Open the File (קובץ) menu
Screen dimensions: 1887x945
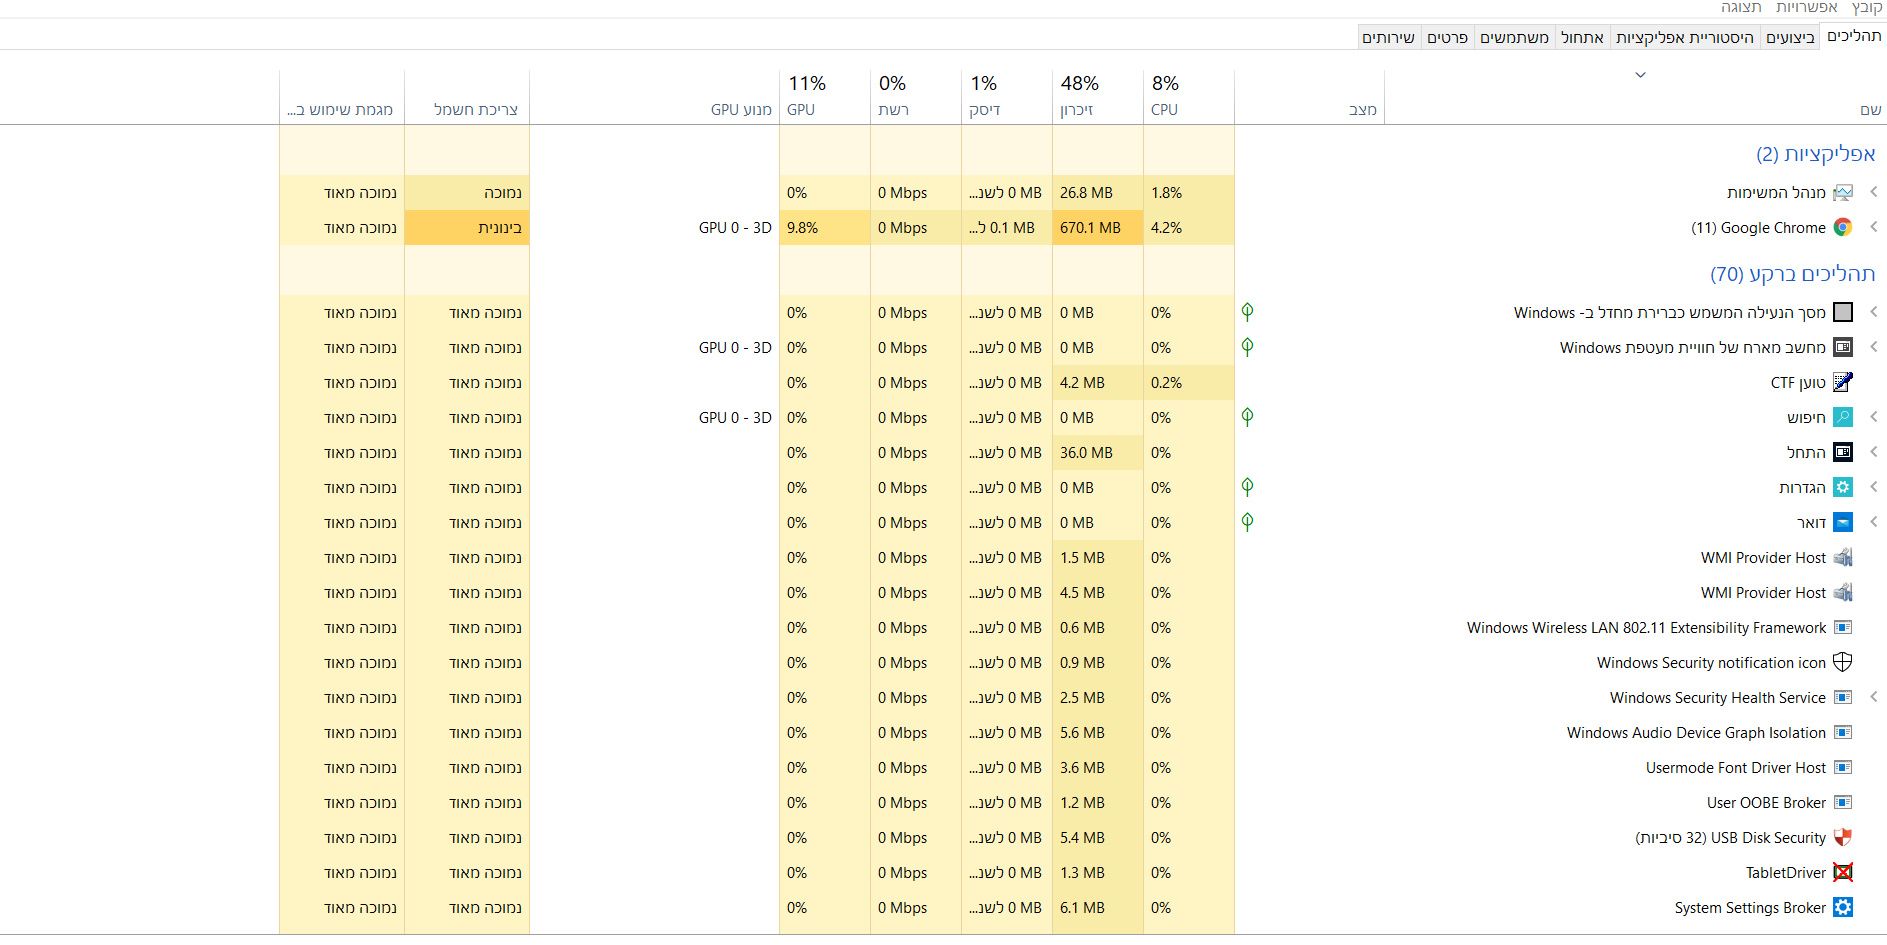click(x=1867, y=8)
